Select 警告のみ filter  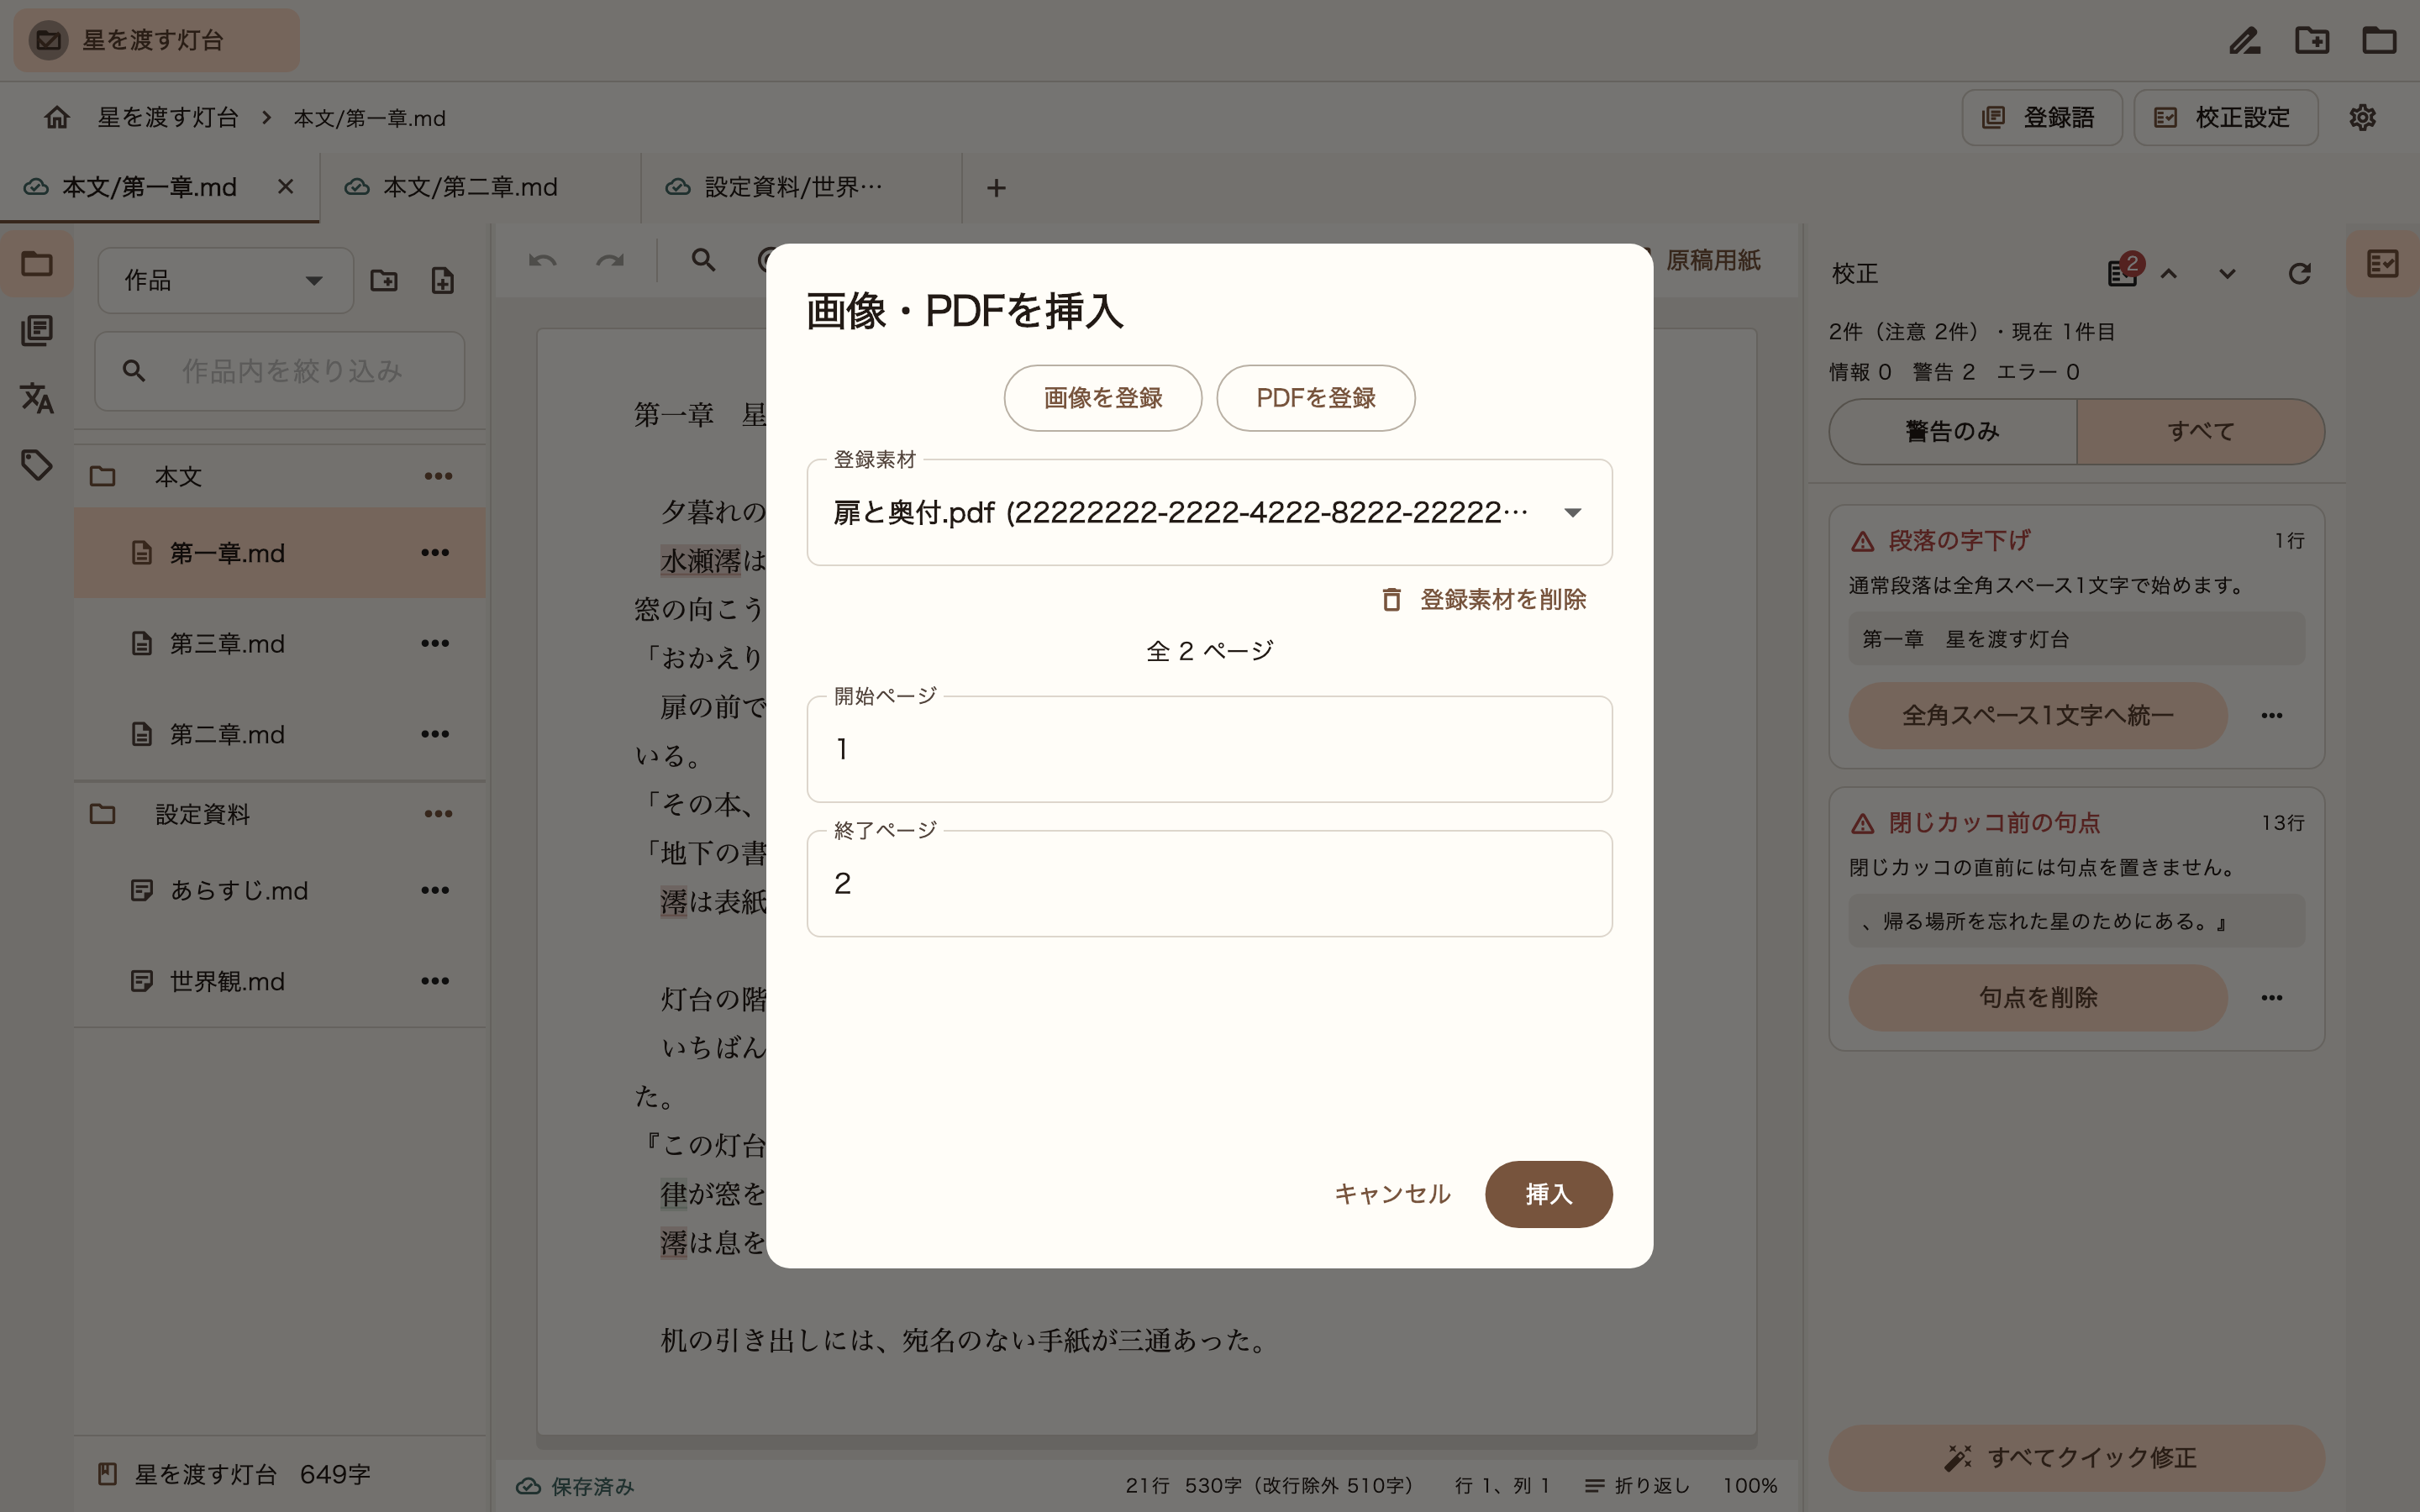point(1952,431)
